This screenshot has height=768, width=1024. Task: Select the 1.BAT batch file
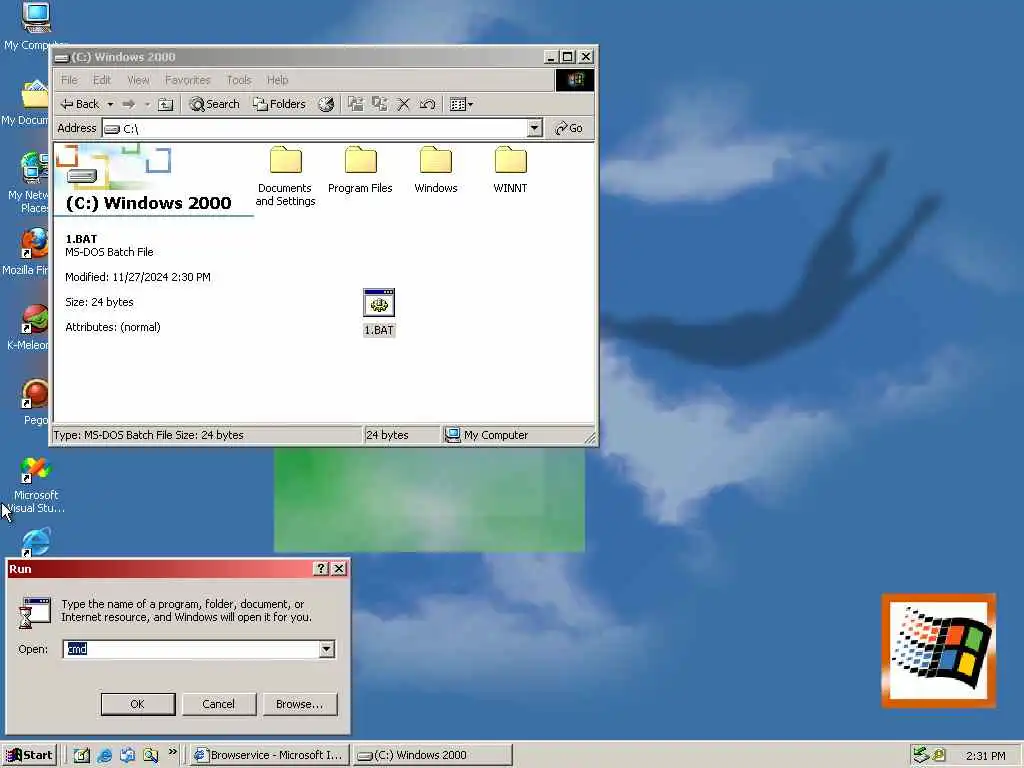click(x=379, y=313)
